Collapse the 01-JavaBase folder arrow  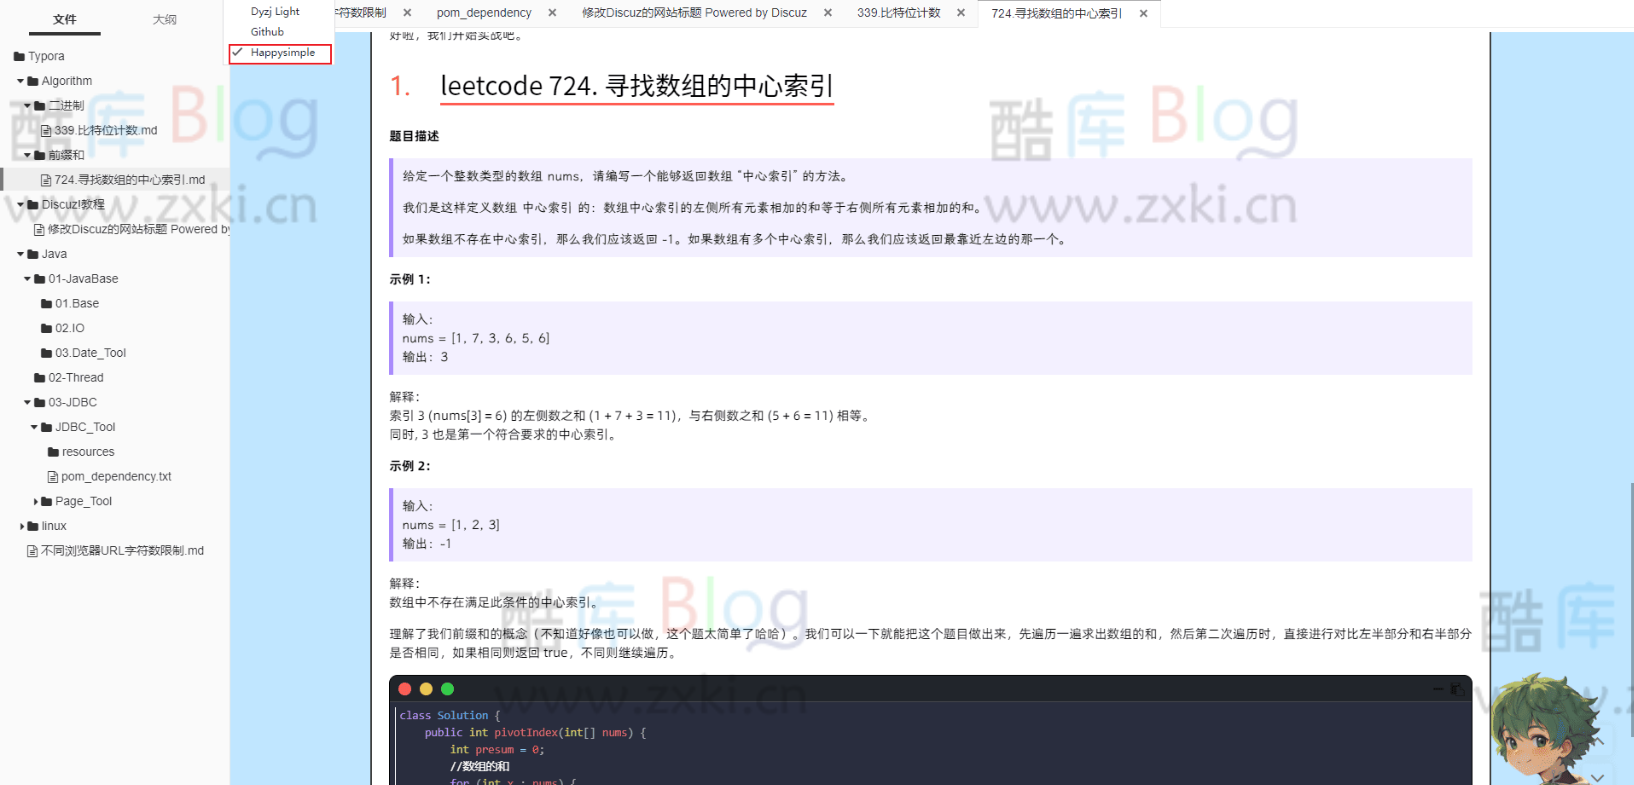pos(27,279)
